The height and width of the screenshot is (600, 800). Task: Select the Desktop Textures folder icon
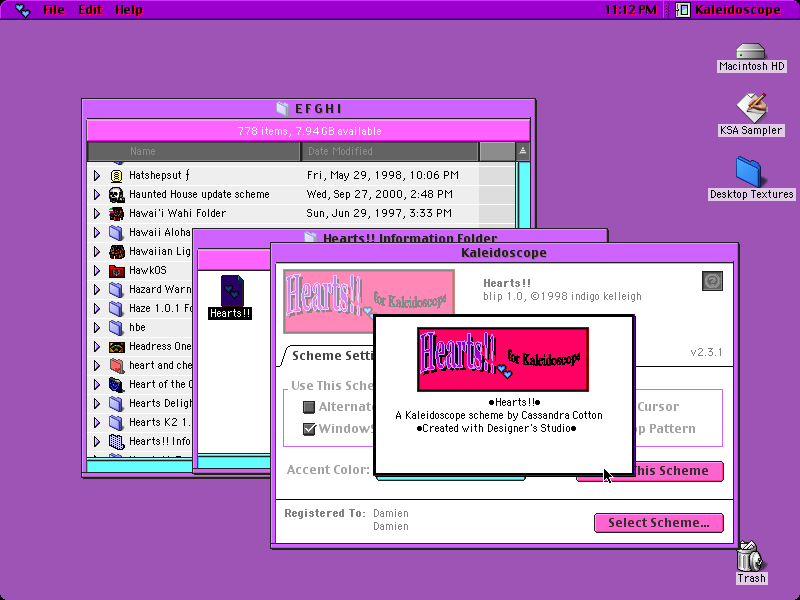pos(749,172)
